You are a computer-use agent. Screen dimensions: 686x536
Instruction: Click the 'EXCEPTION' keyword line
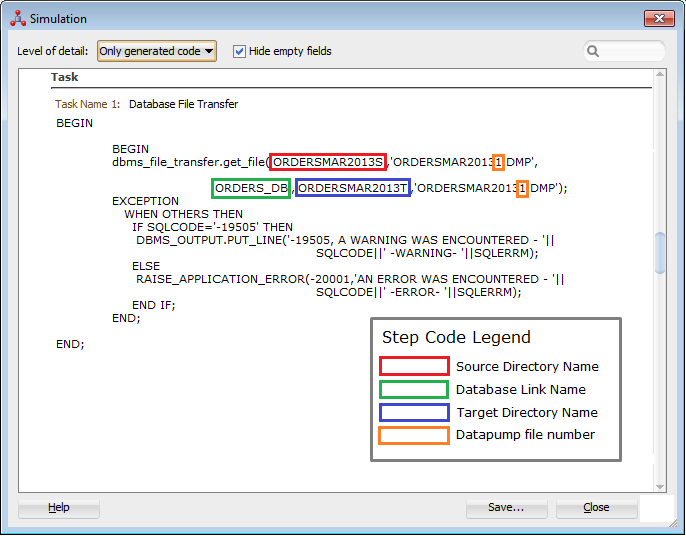(x=145, y=201)
